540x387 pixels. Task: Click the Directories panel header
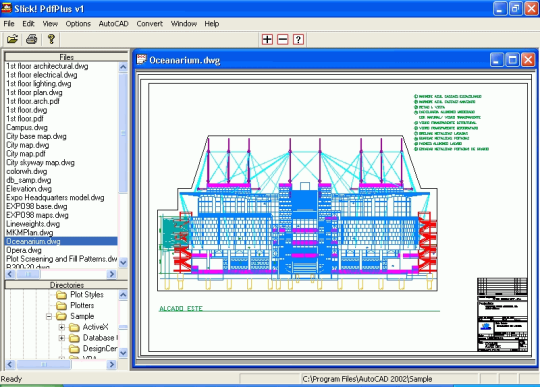66,285
